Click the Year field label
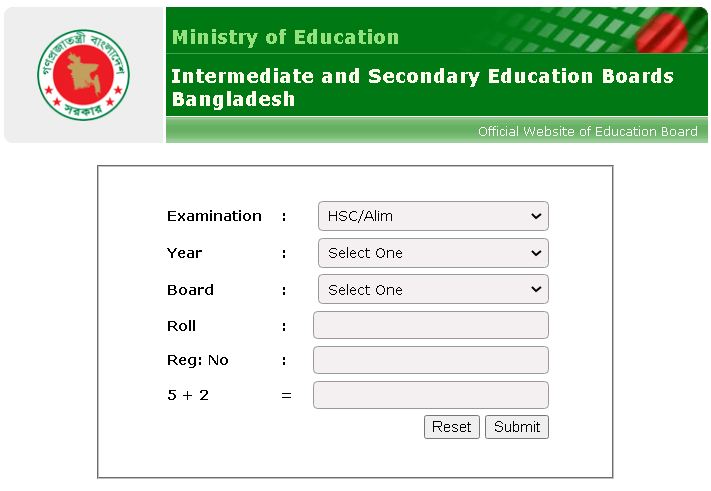711x491 pixels. (184, 253)
